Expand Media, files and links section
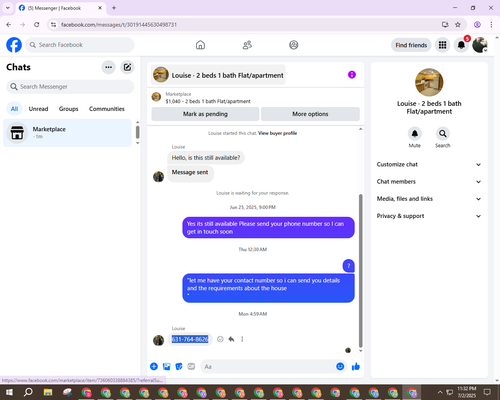This screenshot has height=400, width=500. 429,199
